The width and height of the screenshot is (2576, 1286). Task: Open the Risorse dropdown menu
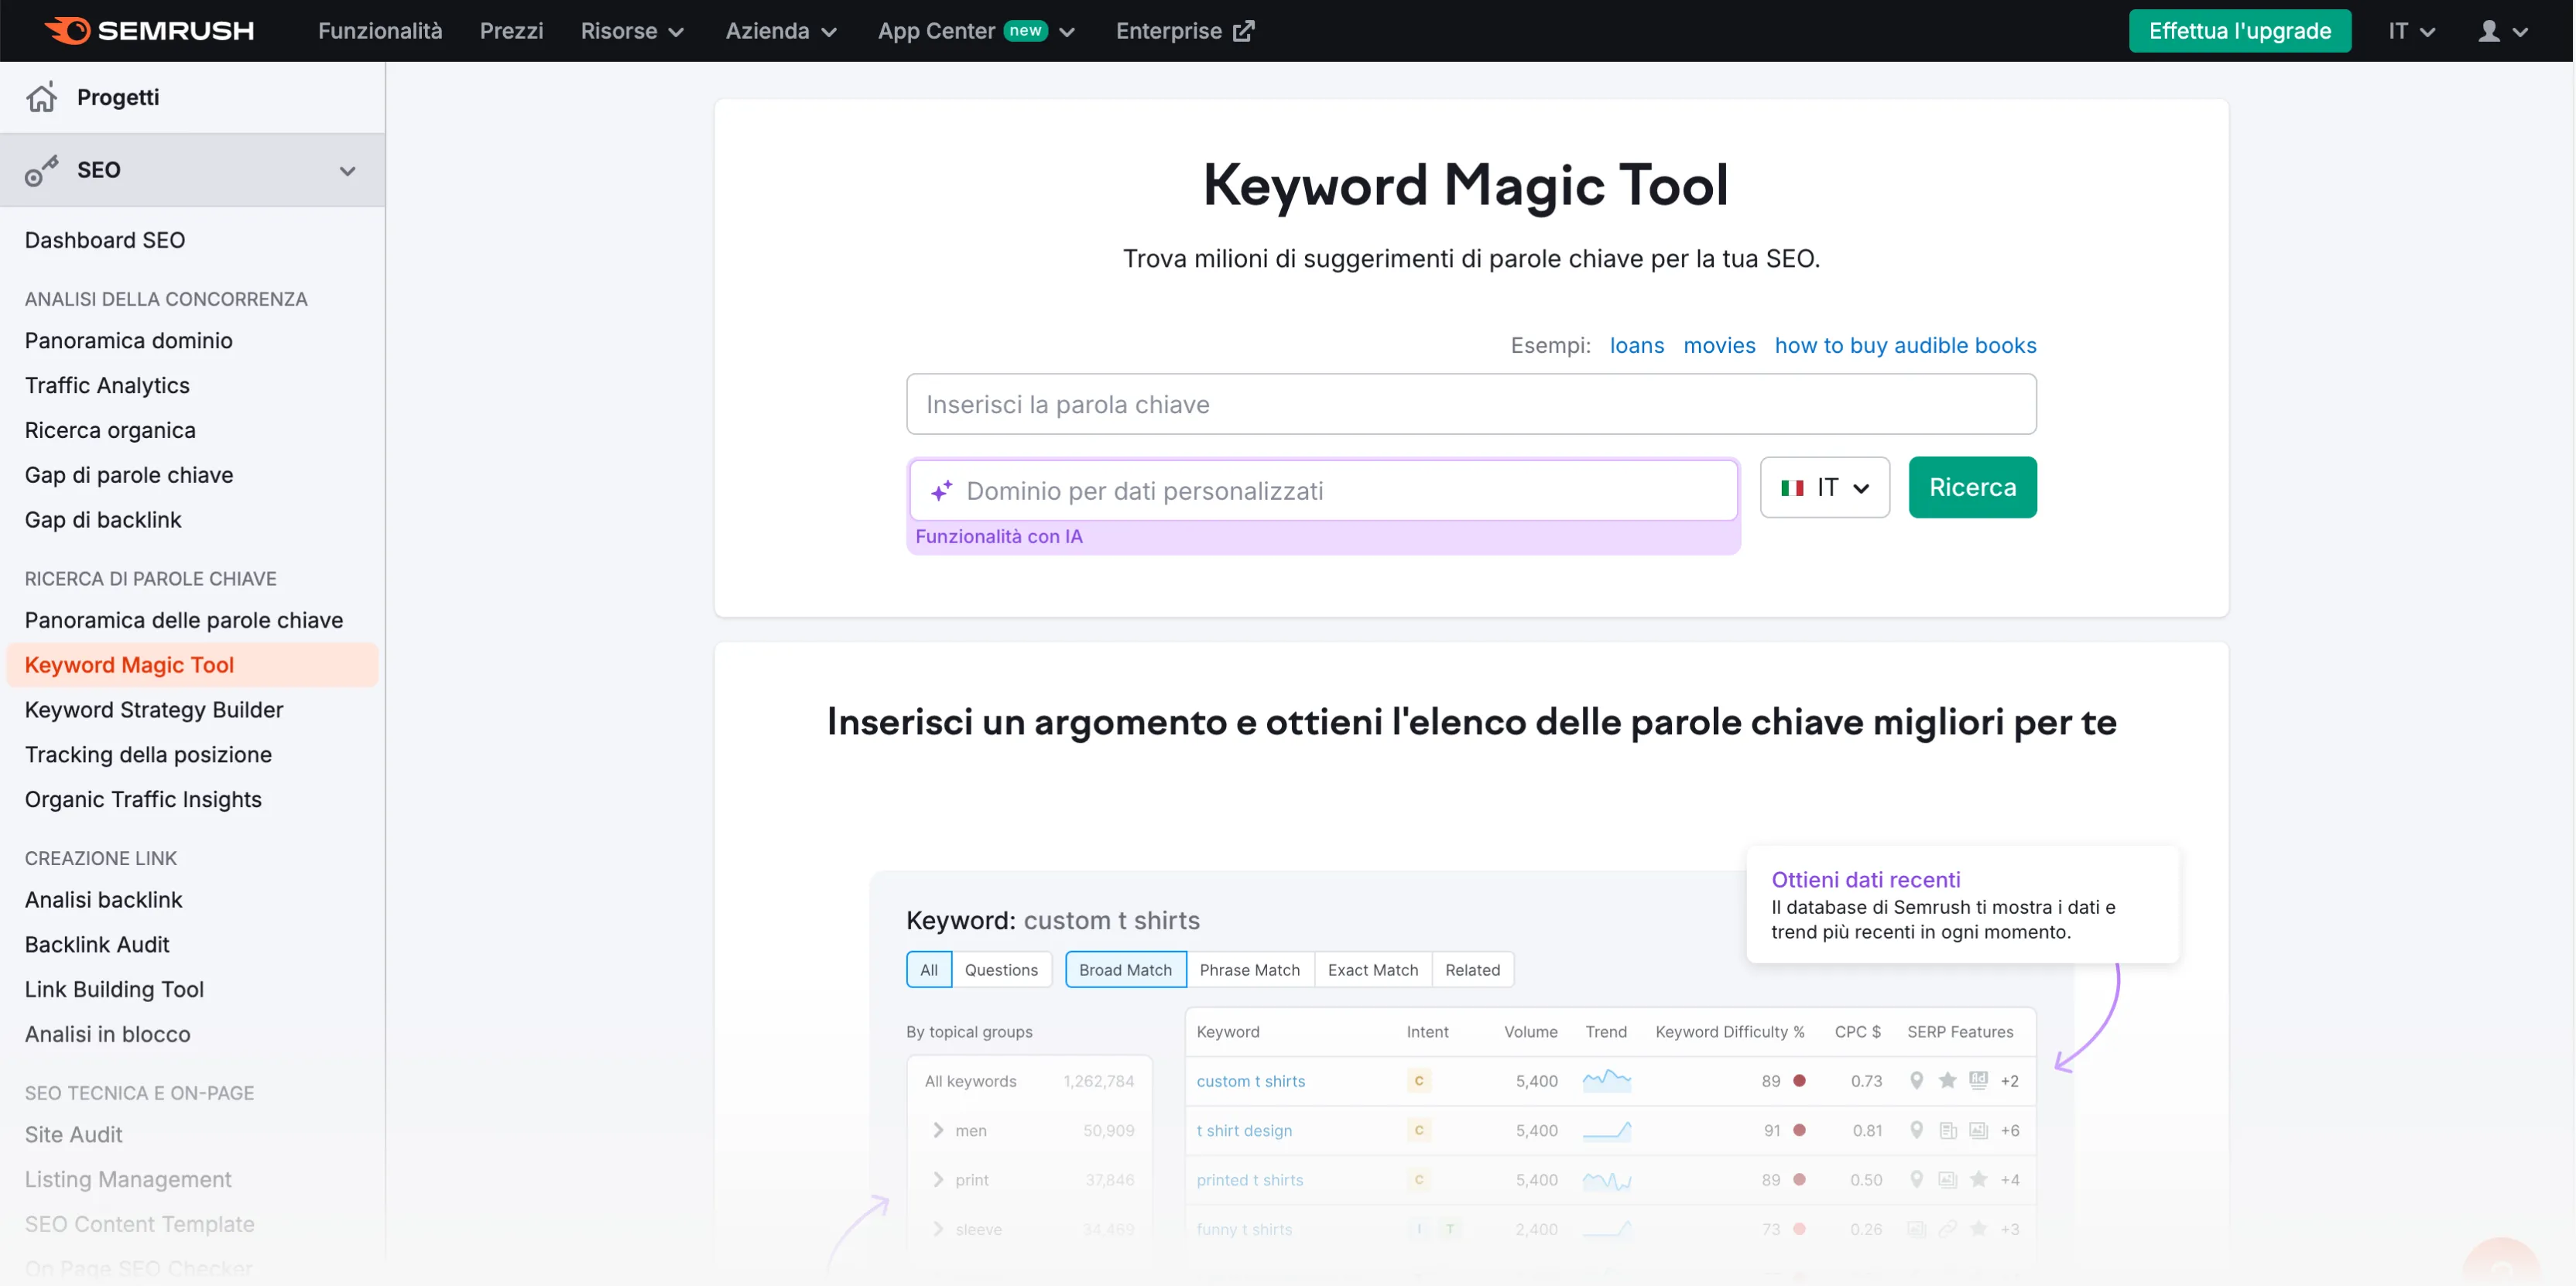pyautogui.click(x=632, y=31)
